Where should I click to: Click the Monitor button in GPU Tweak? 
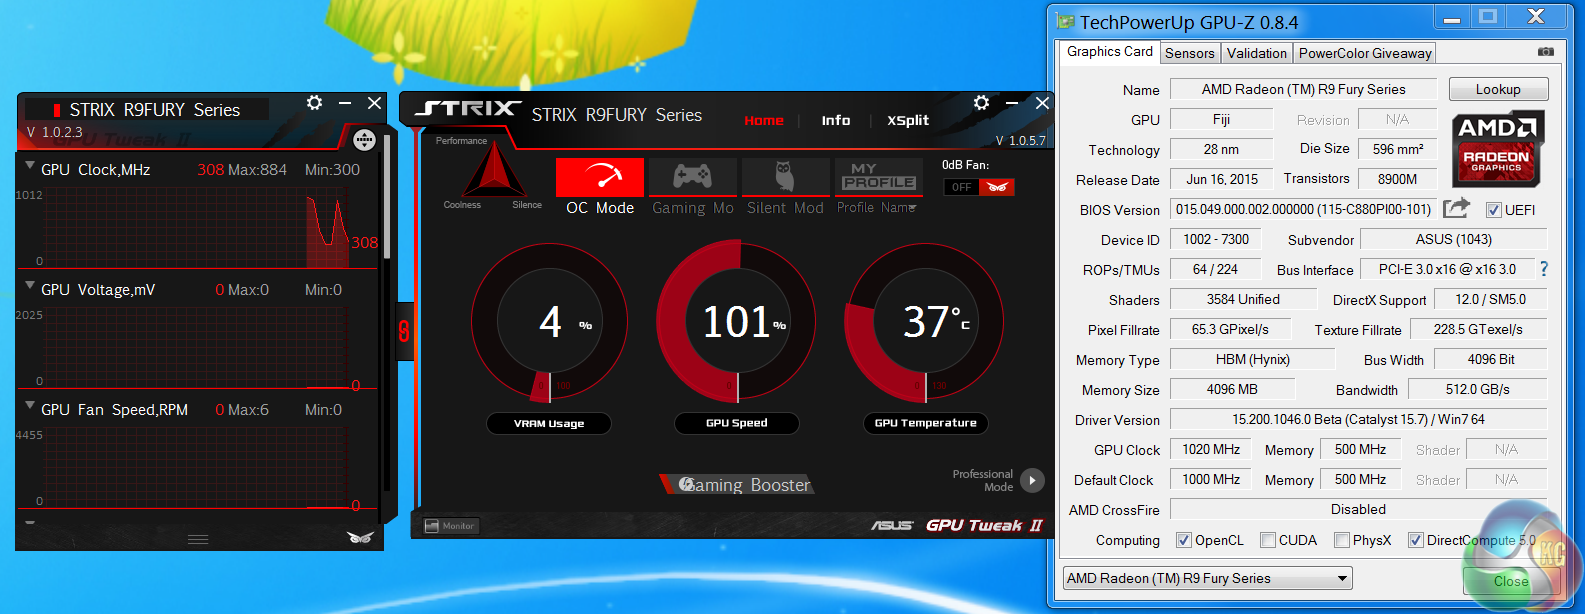tap(451, 526)
